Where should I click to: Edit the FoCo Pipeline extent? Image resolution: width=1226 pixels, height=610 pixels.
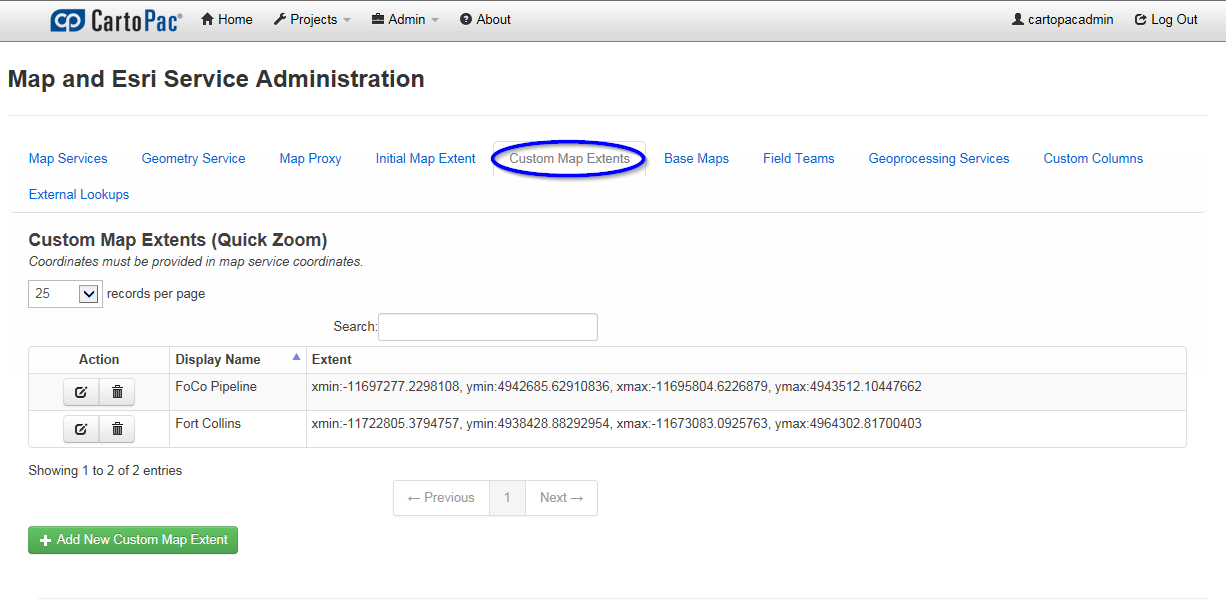81,392
